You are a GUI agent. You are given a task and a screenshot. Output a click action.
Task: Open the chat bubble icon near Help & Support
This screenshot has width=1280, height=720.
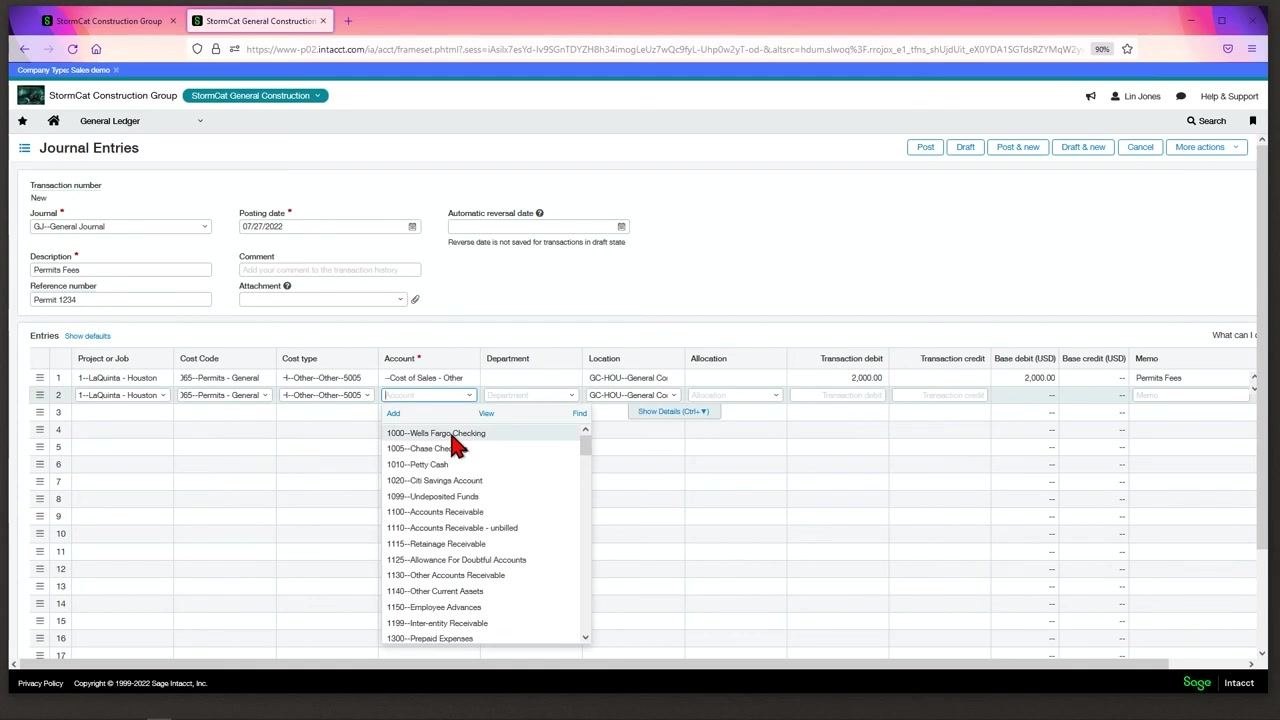tap(1181, 96)
